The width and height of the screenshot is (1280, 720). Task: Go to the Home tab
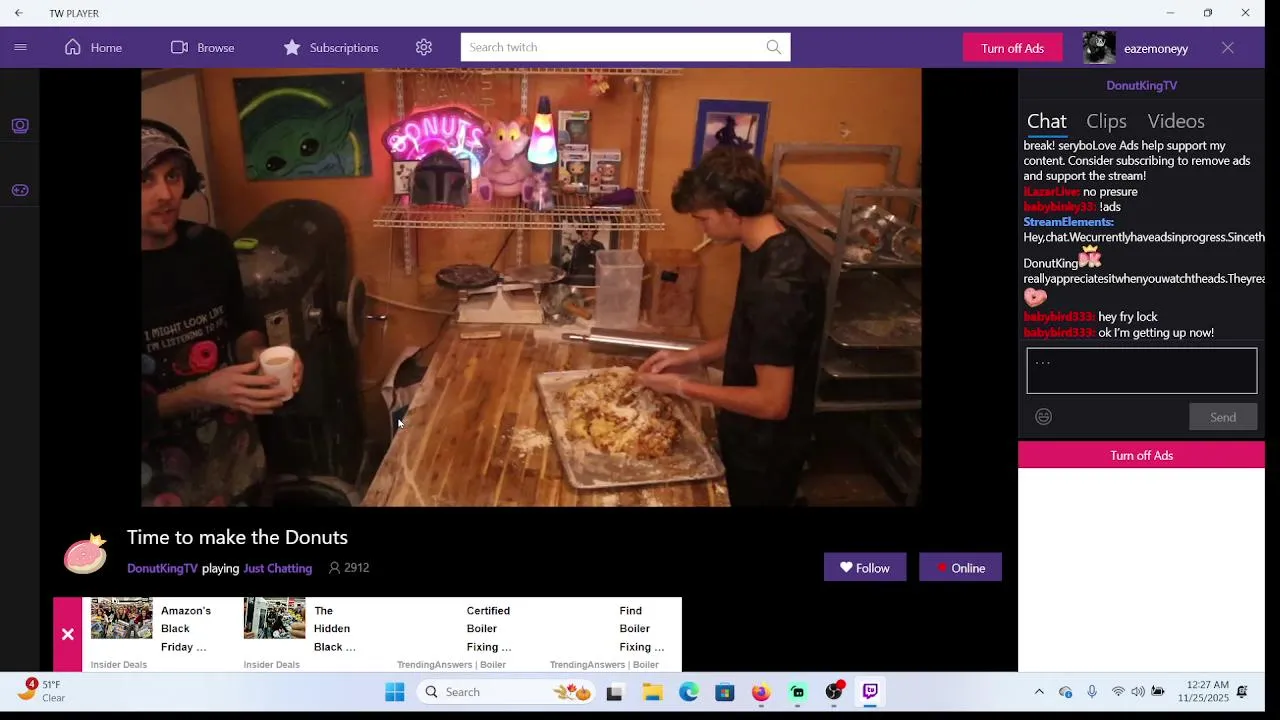pyautogui.click(x=93, y=47)
